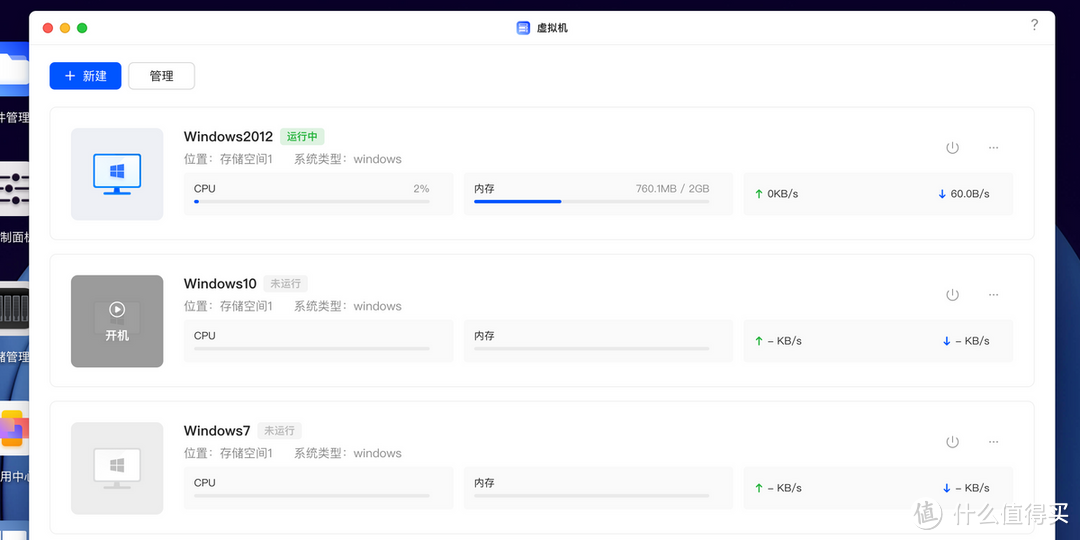
Task: Click the Windows10 VM name
Action: (x=220, y=284)
